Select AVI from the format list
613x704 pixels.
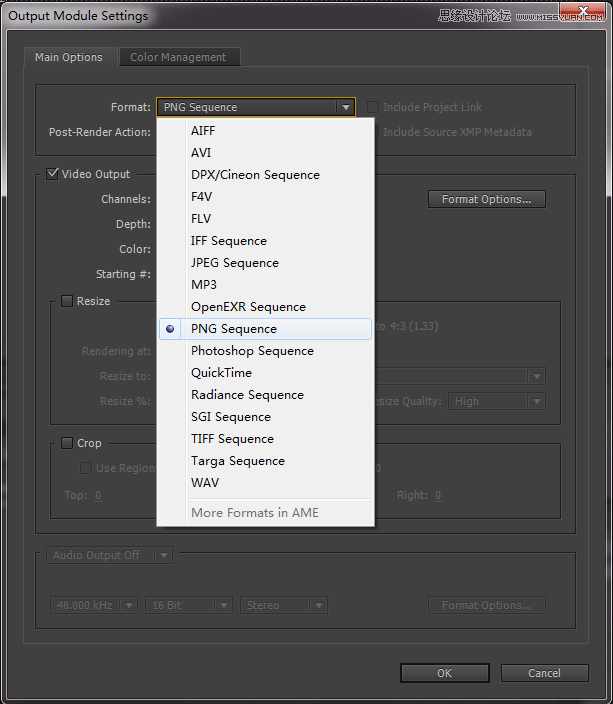201,153
